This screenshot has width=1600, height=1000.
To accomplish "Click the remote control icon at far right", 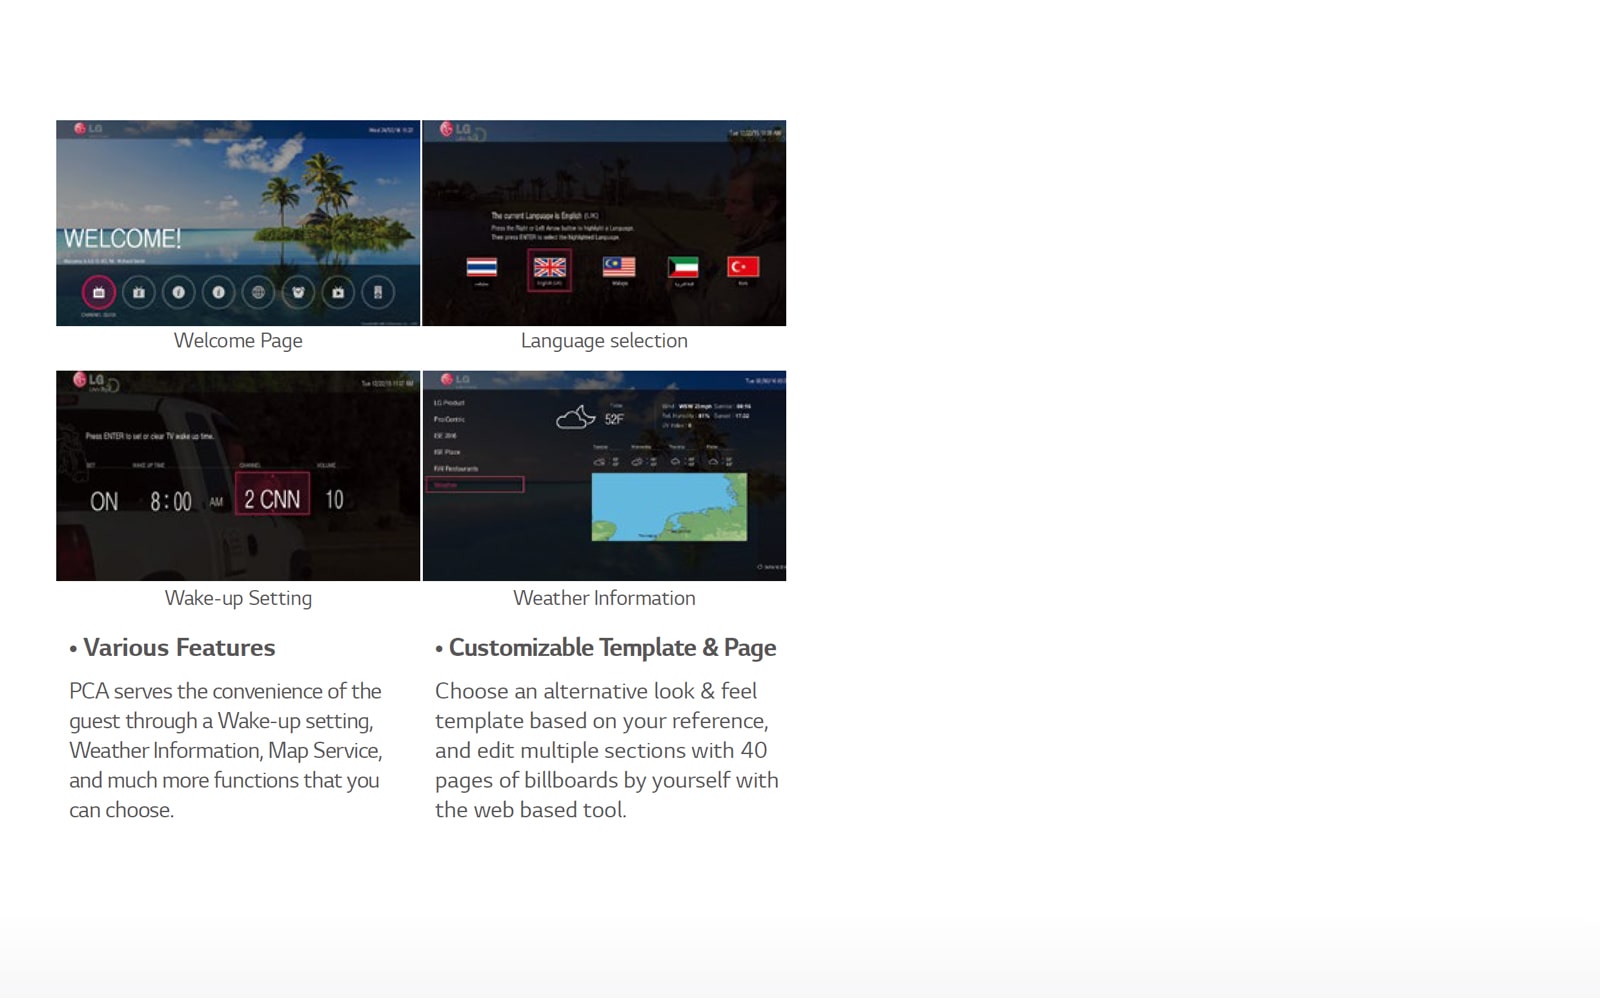I will 378,292.
